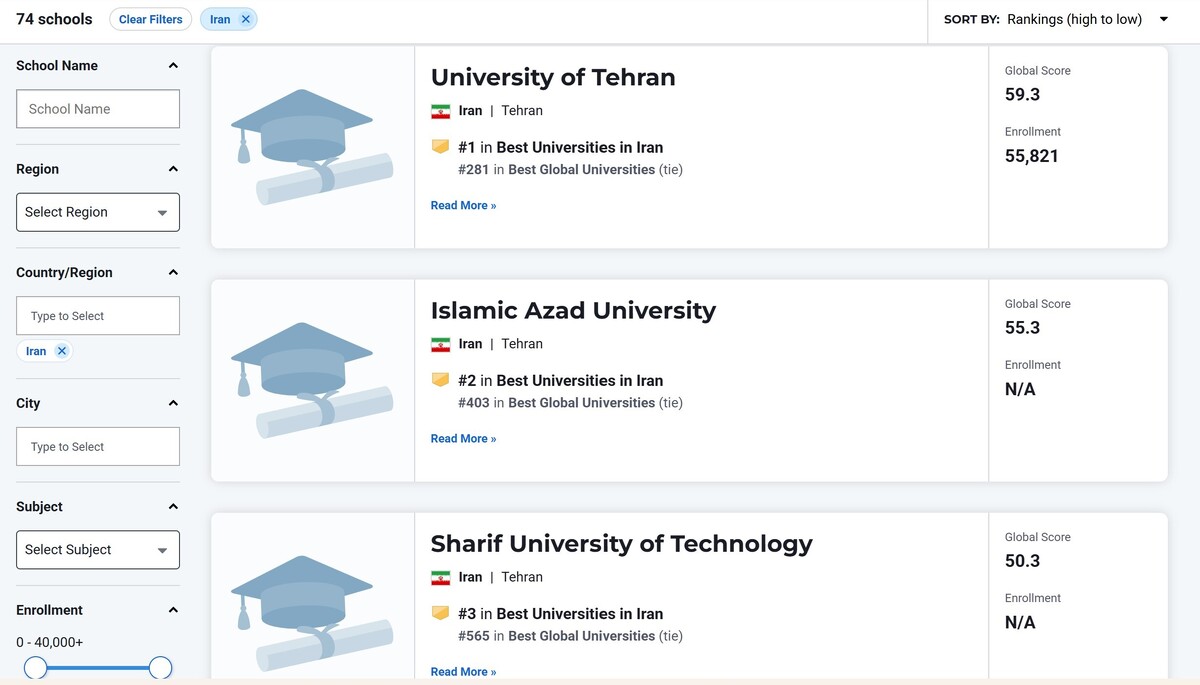Image resolution: width=1200 pixels, height=685 pixels.
Task: Click the Iran flag icon for Islamic Azad University
Action: [x=441, y=344]
